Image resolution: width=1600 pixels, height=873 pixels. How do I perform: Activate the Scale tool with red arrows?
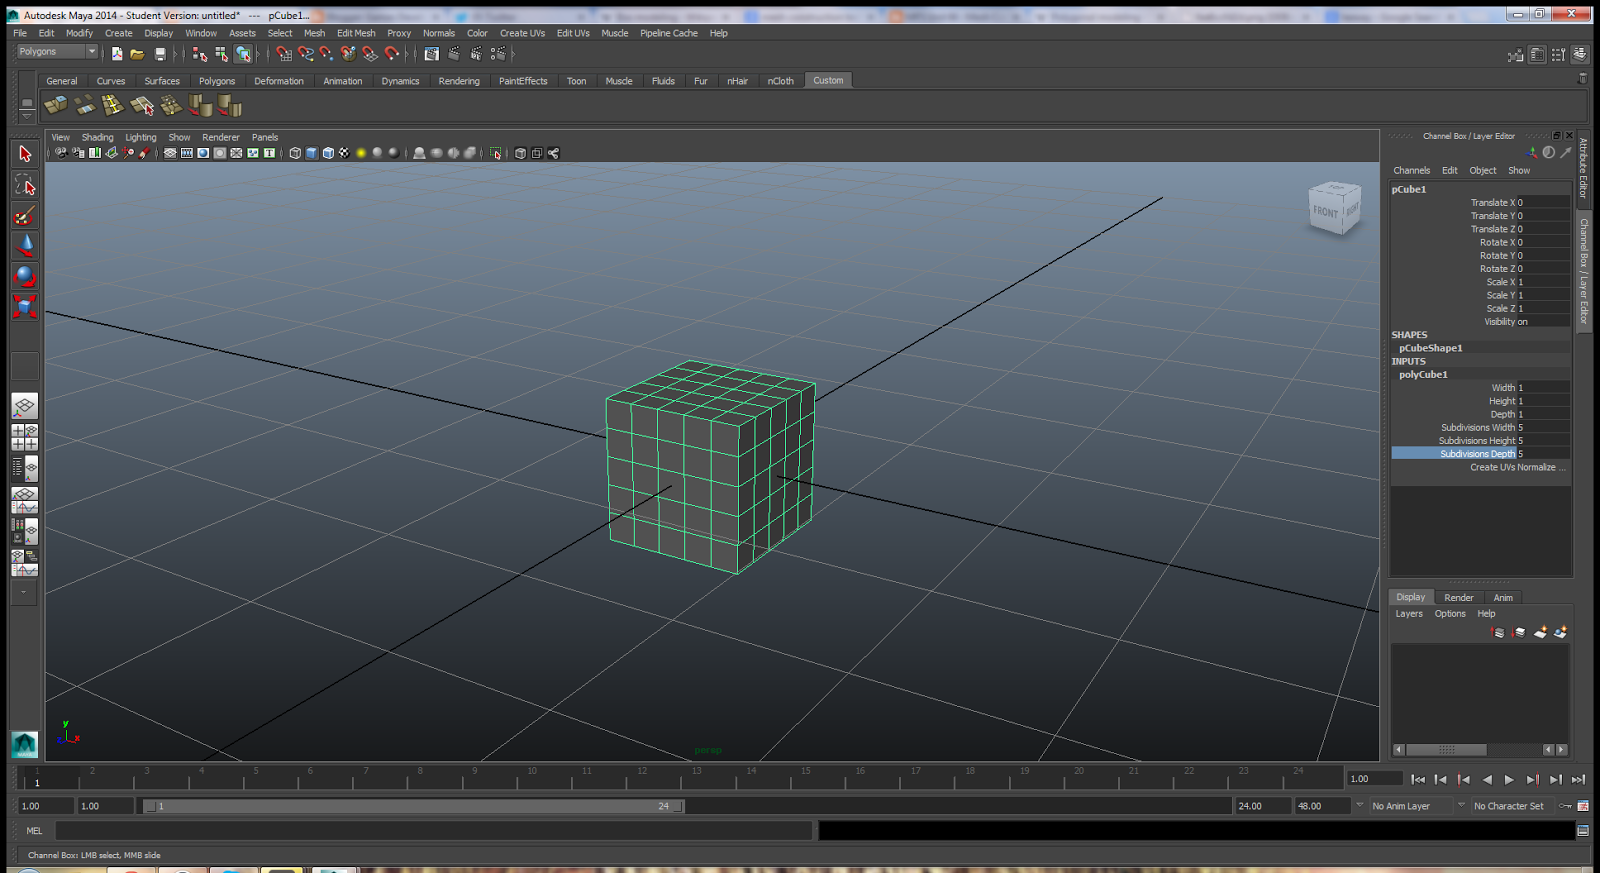(25, 306)
